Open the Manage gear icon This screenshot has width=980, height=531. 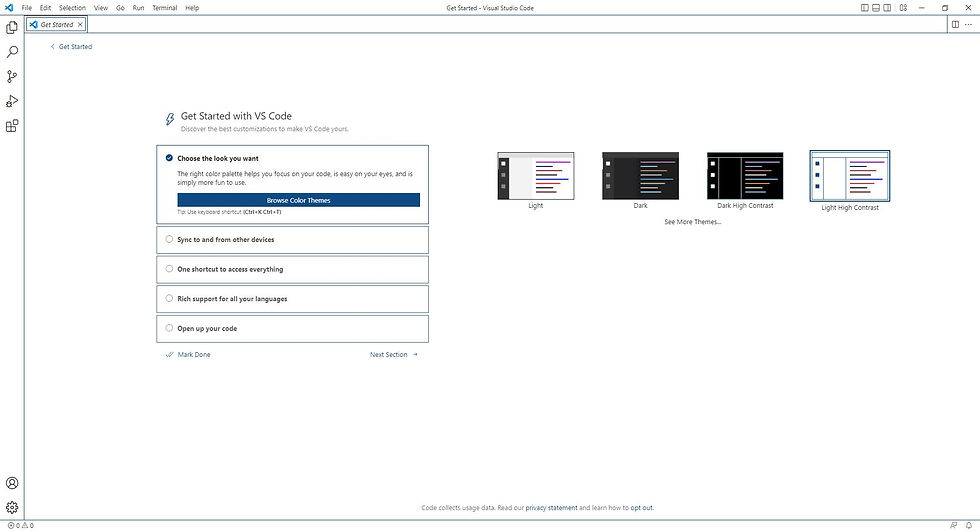[12, 507]
